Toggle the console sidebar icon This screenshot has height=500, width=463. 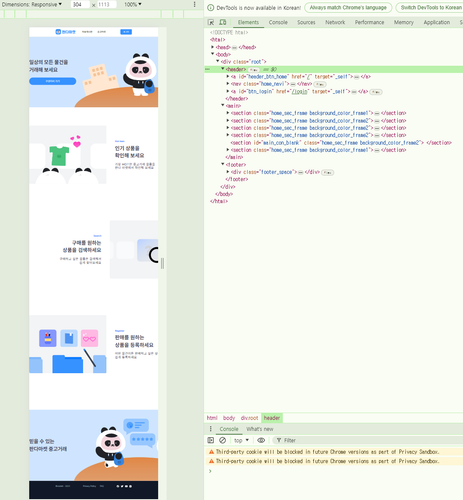click(211, 440)
